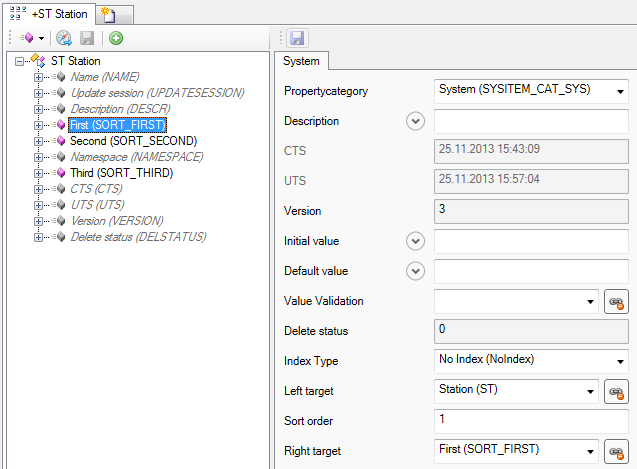Screen dimensions: 637x469
Task: Click the refresh icon in left toolbar
Action: [x=64, y=38]
